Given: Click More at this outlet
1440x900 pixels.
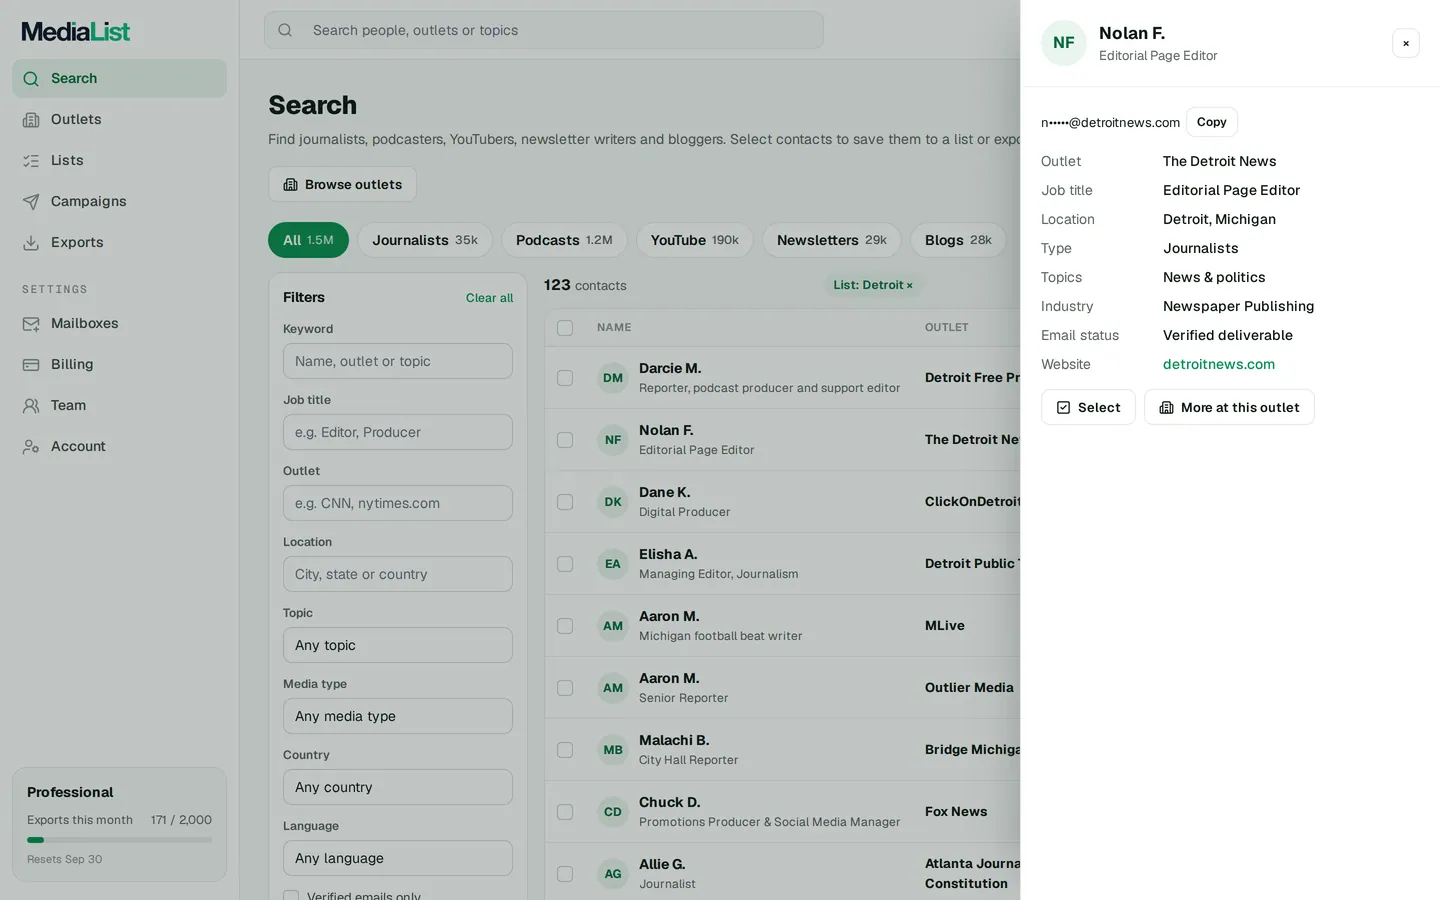Looking at the screenshot, I should pos(1229,407).
